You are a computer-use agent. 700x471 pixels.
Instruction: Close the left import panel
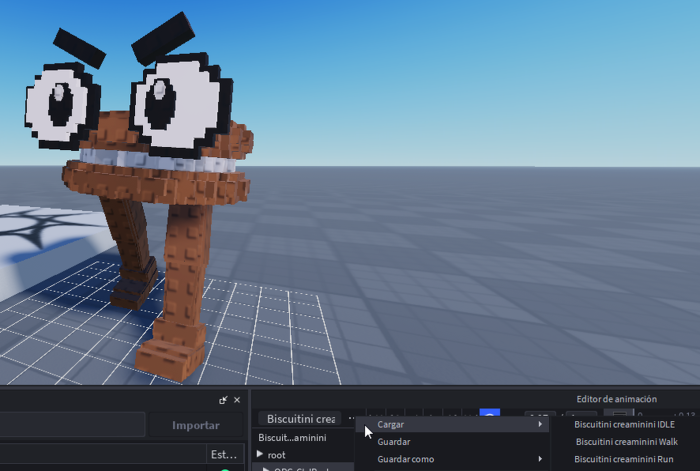click(237, 400)
